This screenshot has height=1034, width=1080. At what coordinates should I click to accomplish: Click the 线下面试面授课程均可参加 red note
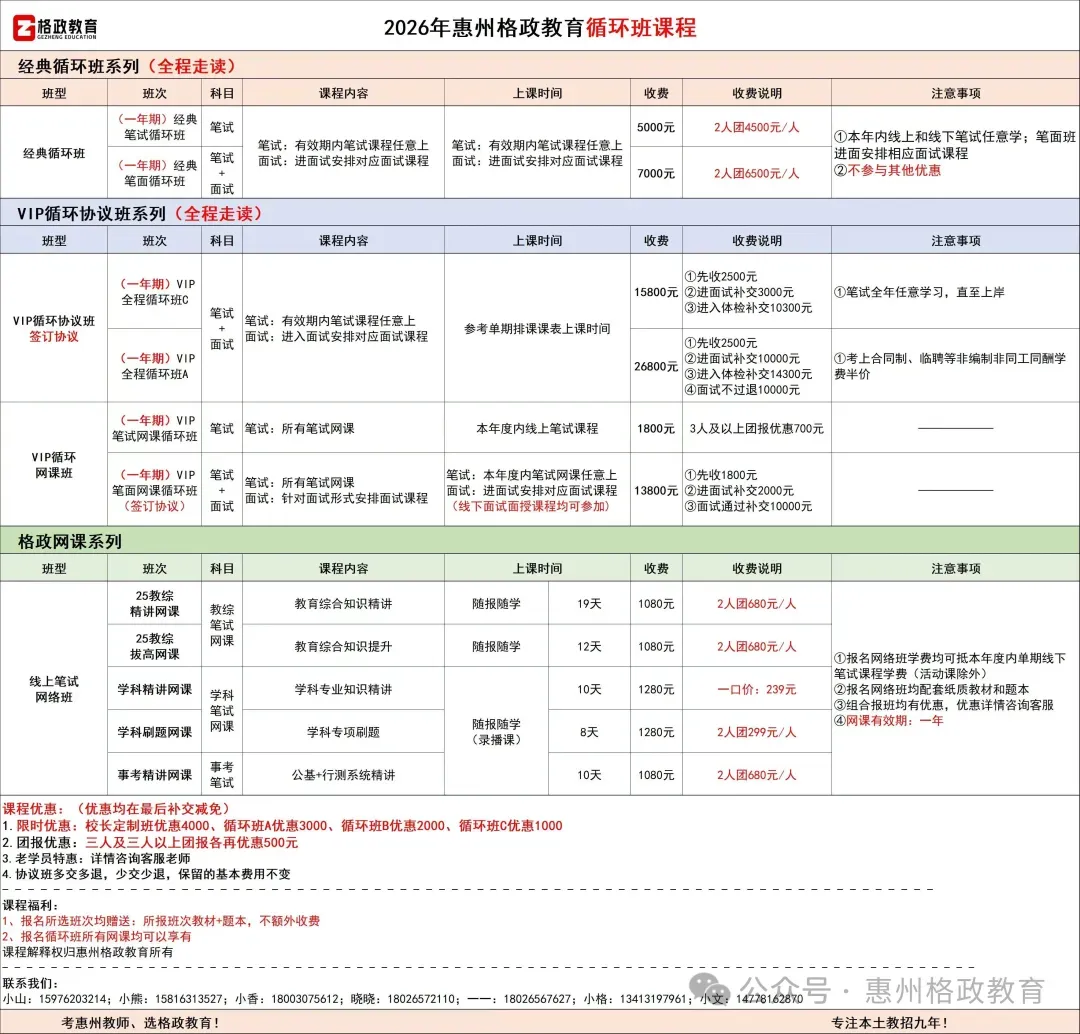(x=530, y=506)
